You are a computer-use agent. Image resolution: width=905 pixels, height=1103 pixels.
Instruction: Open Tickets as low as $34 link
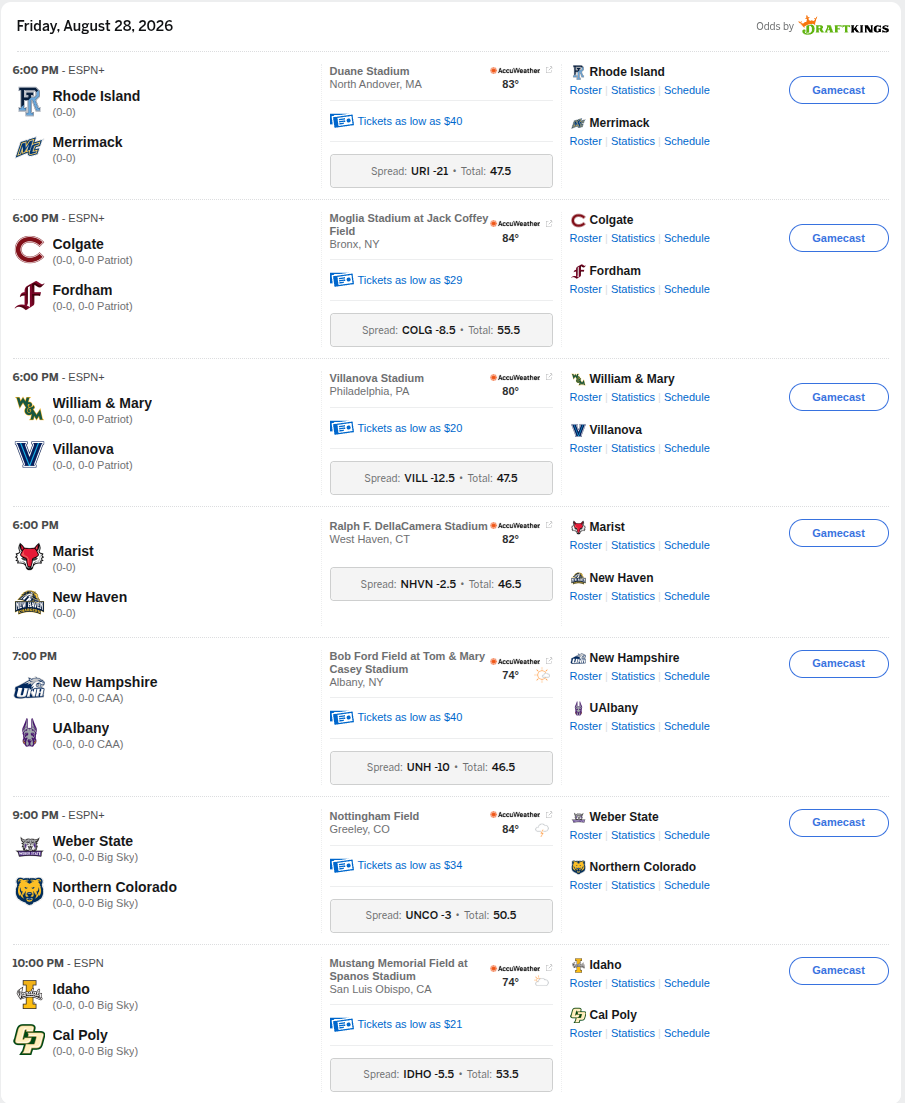409,865
